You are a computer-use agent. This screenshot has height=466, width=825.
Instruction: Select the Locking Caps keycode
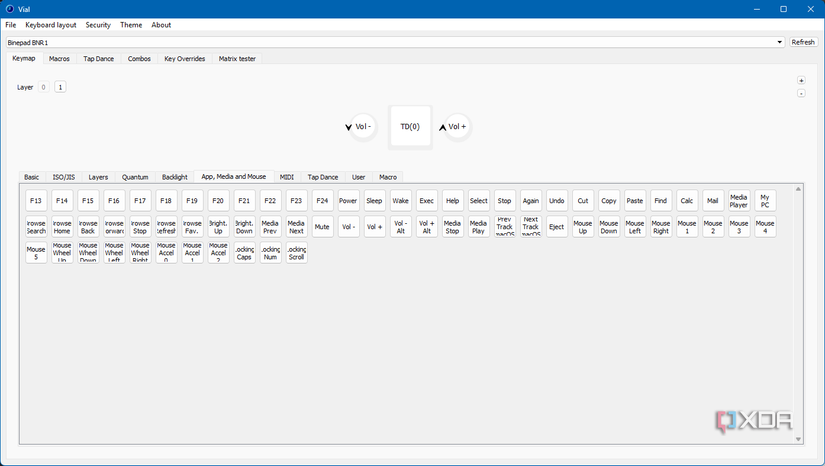click(244, 253)
